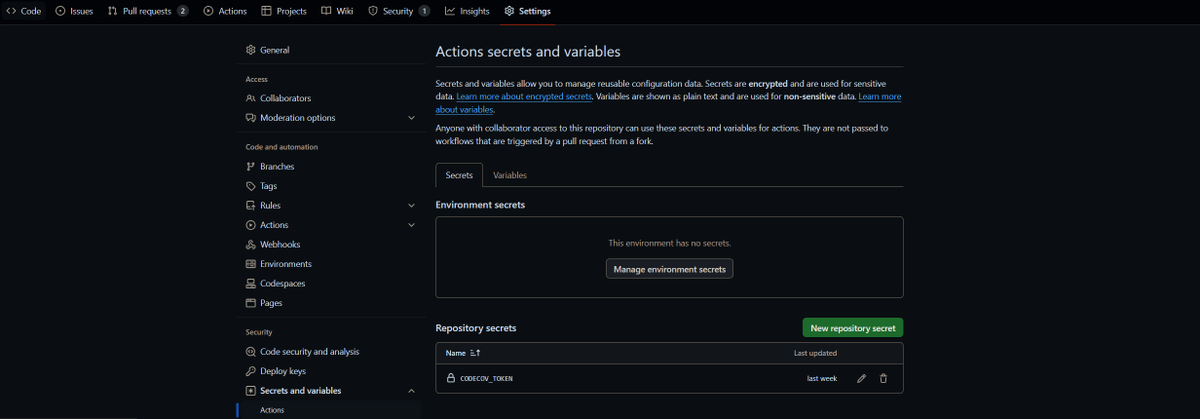Switch to the Actions repository tab
1200x419 pixels.
tap(225, 11)
